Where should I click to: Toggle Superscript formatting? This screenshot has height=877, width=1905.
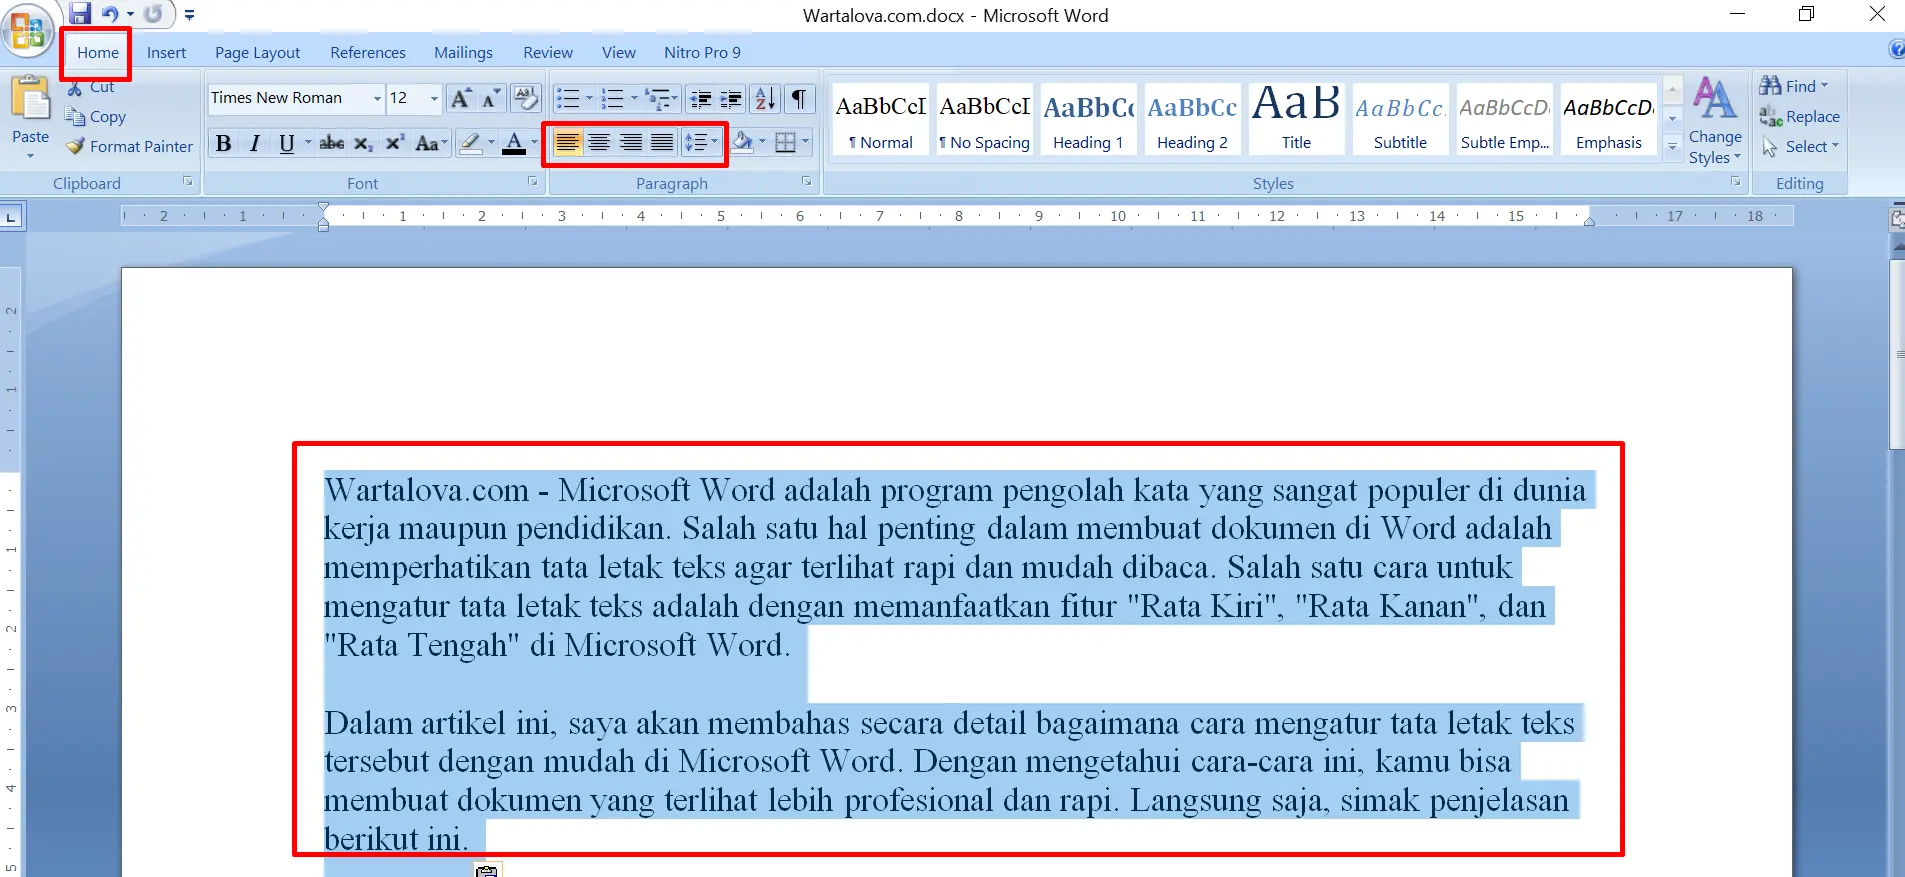[395, 143]
